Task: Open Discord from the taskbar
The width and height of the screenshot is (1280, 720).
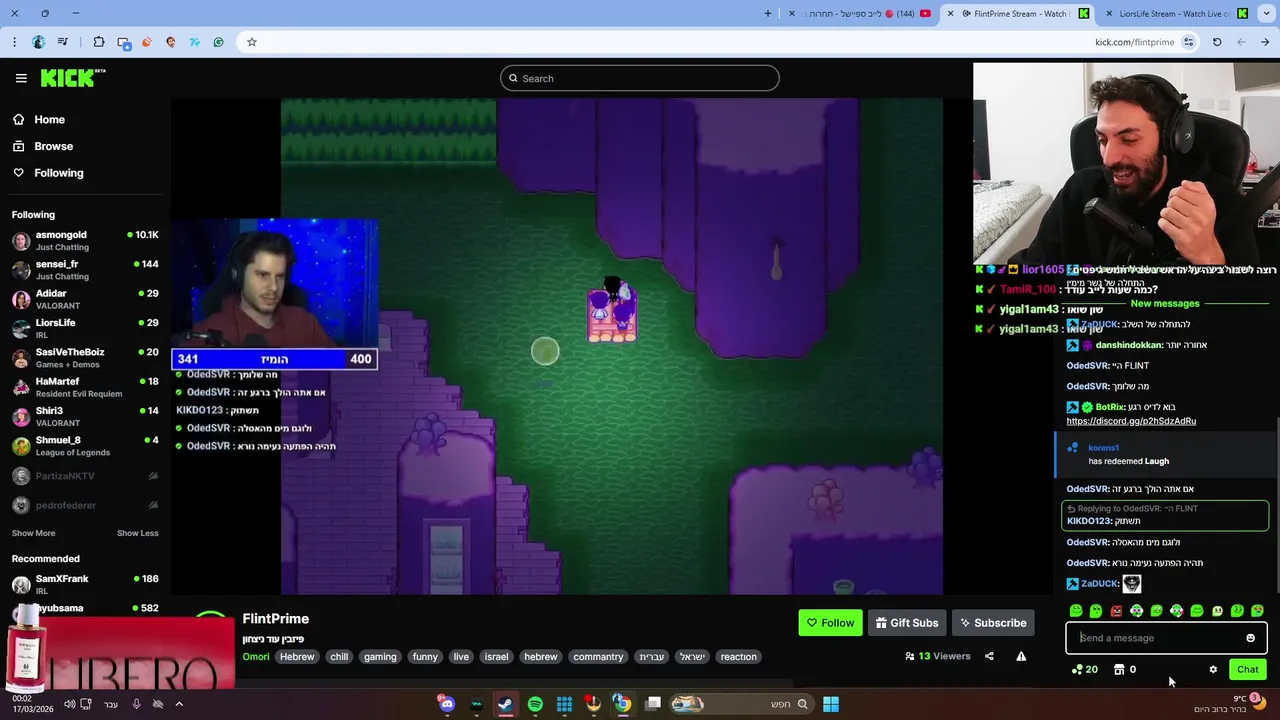Action: [x=447, y=704]
